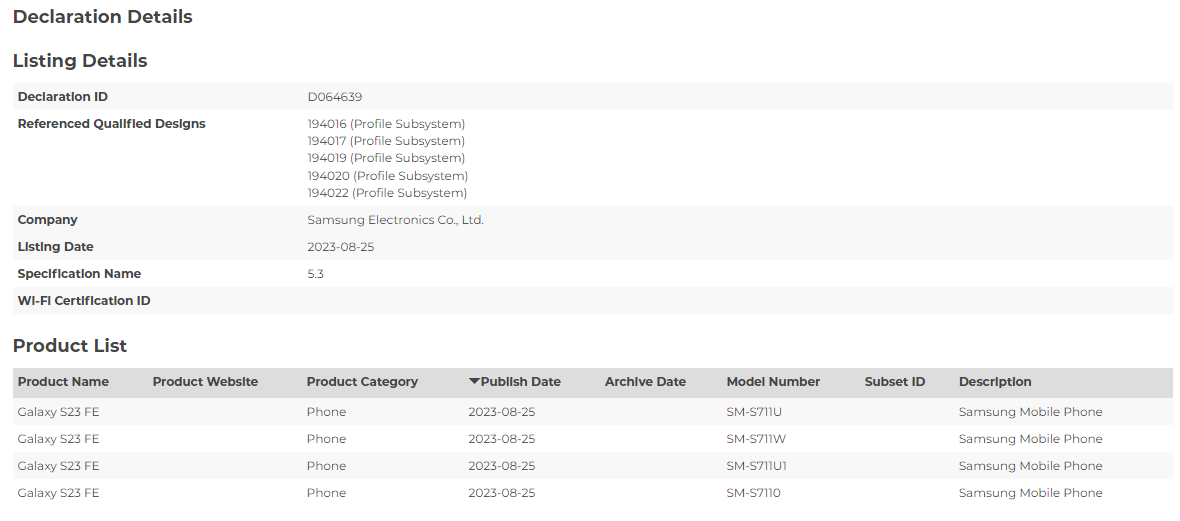Click the sort arrow beside Publish Date
The height and width of the screenshot is (521, 1180).
point(474,382)
